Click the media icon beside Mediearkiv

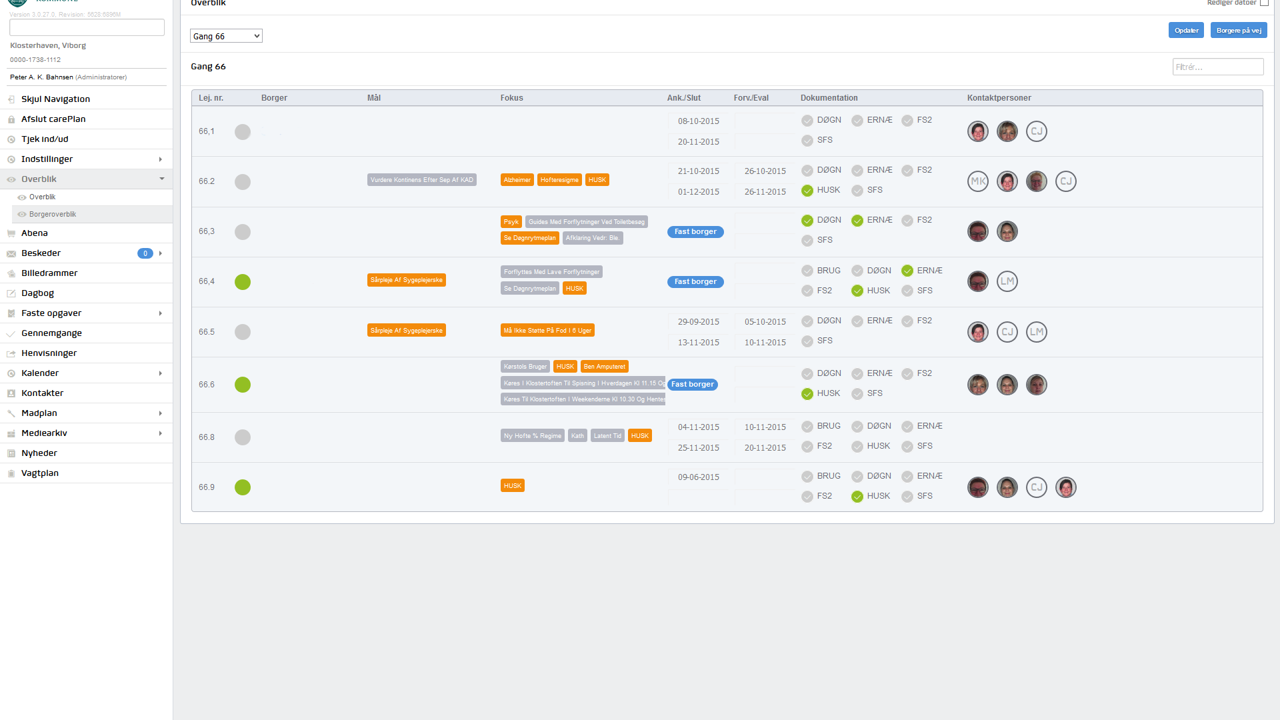point(11,433)
